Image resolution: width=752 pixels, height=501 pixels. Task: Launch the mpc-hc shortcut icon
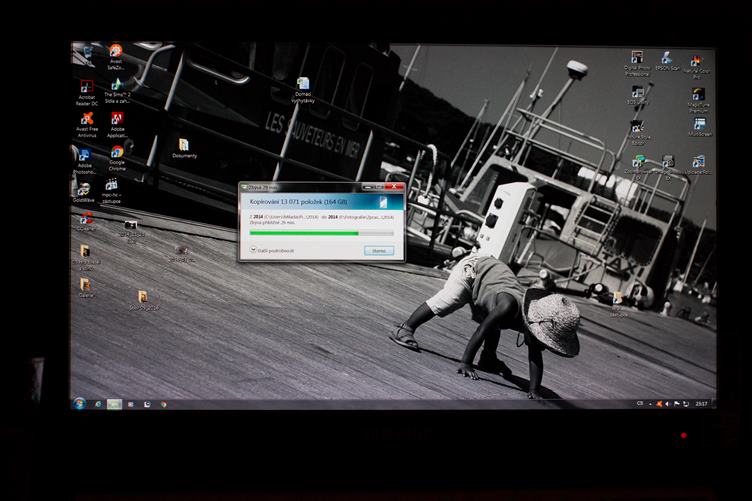111,191
